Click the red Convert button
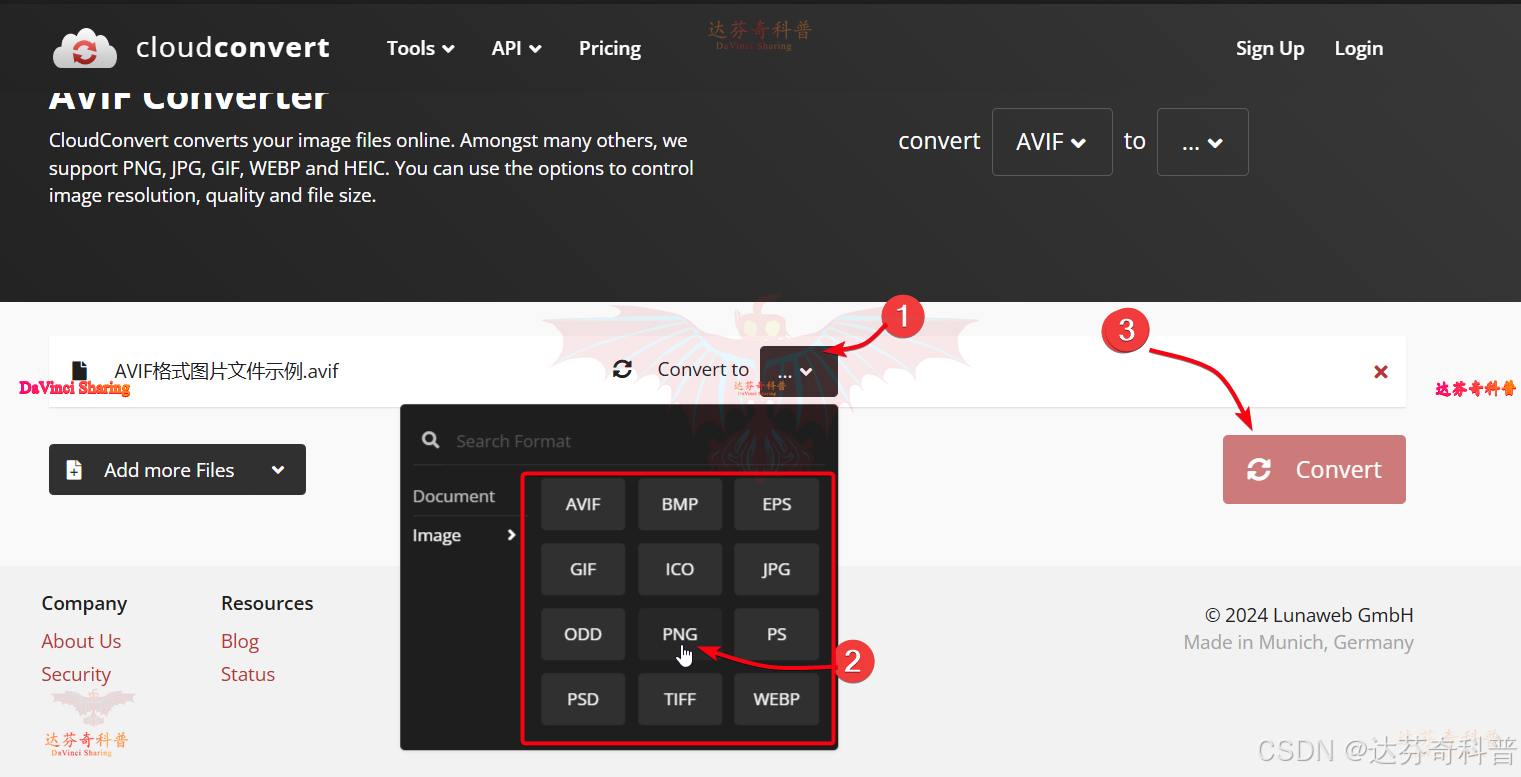 (x=1314, y=469)
